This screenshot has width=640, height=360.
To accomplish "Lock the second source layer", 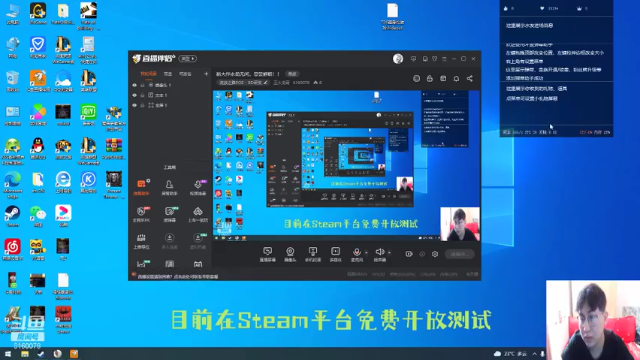I will [x=142, y=95].
